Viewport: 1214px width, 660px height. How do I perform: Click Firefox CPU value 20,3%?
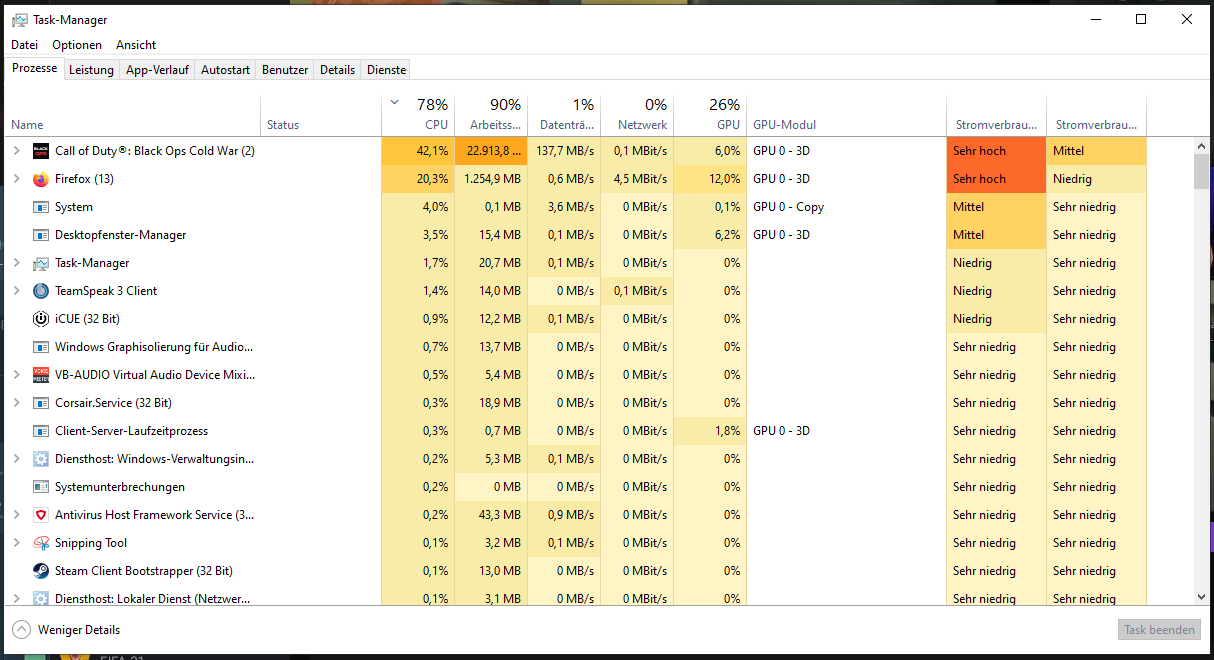click(x=418, y=179)
